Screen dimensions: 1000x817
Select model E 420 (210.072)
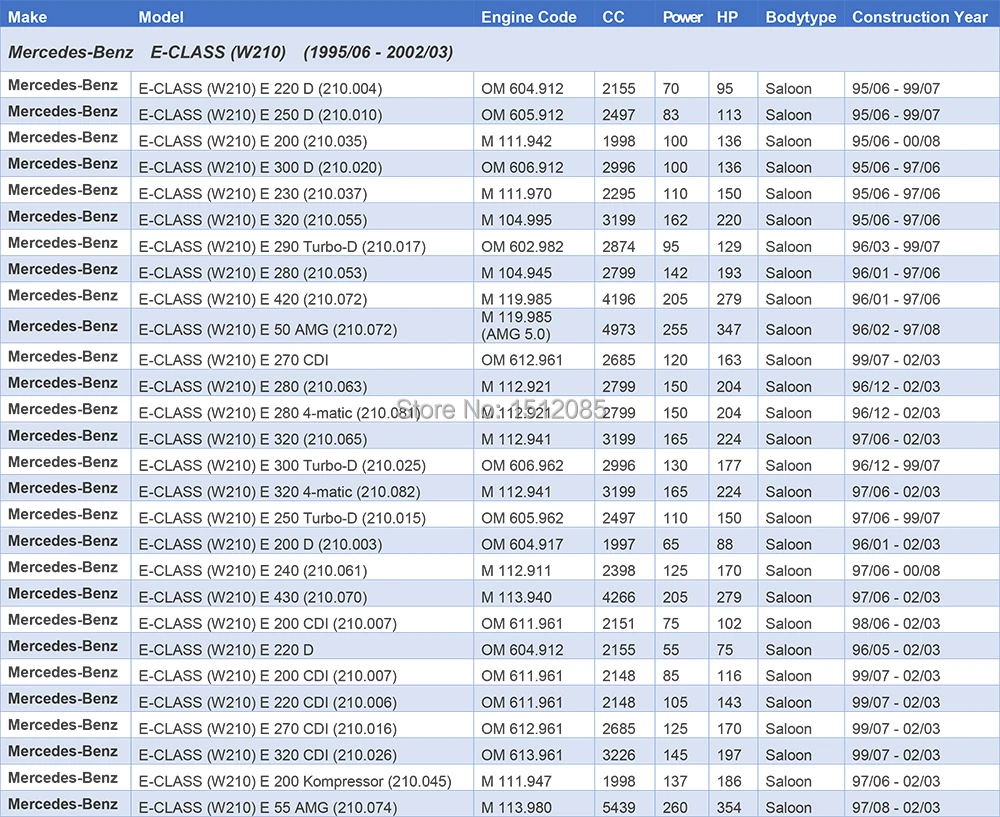(253, 299)
